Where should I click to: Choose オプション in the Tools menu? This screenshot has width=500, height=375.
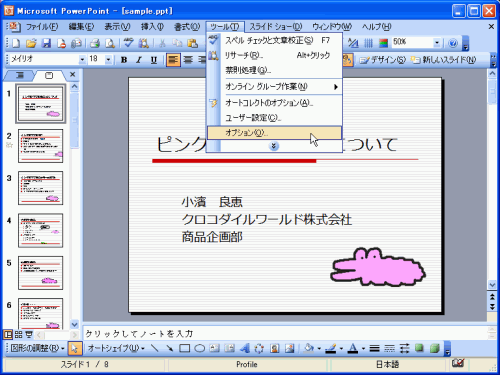(274, 133)
